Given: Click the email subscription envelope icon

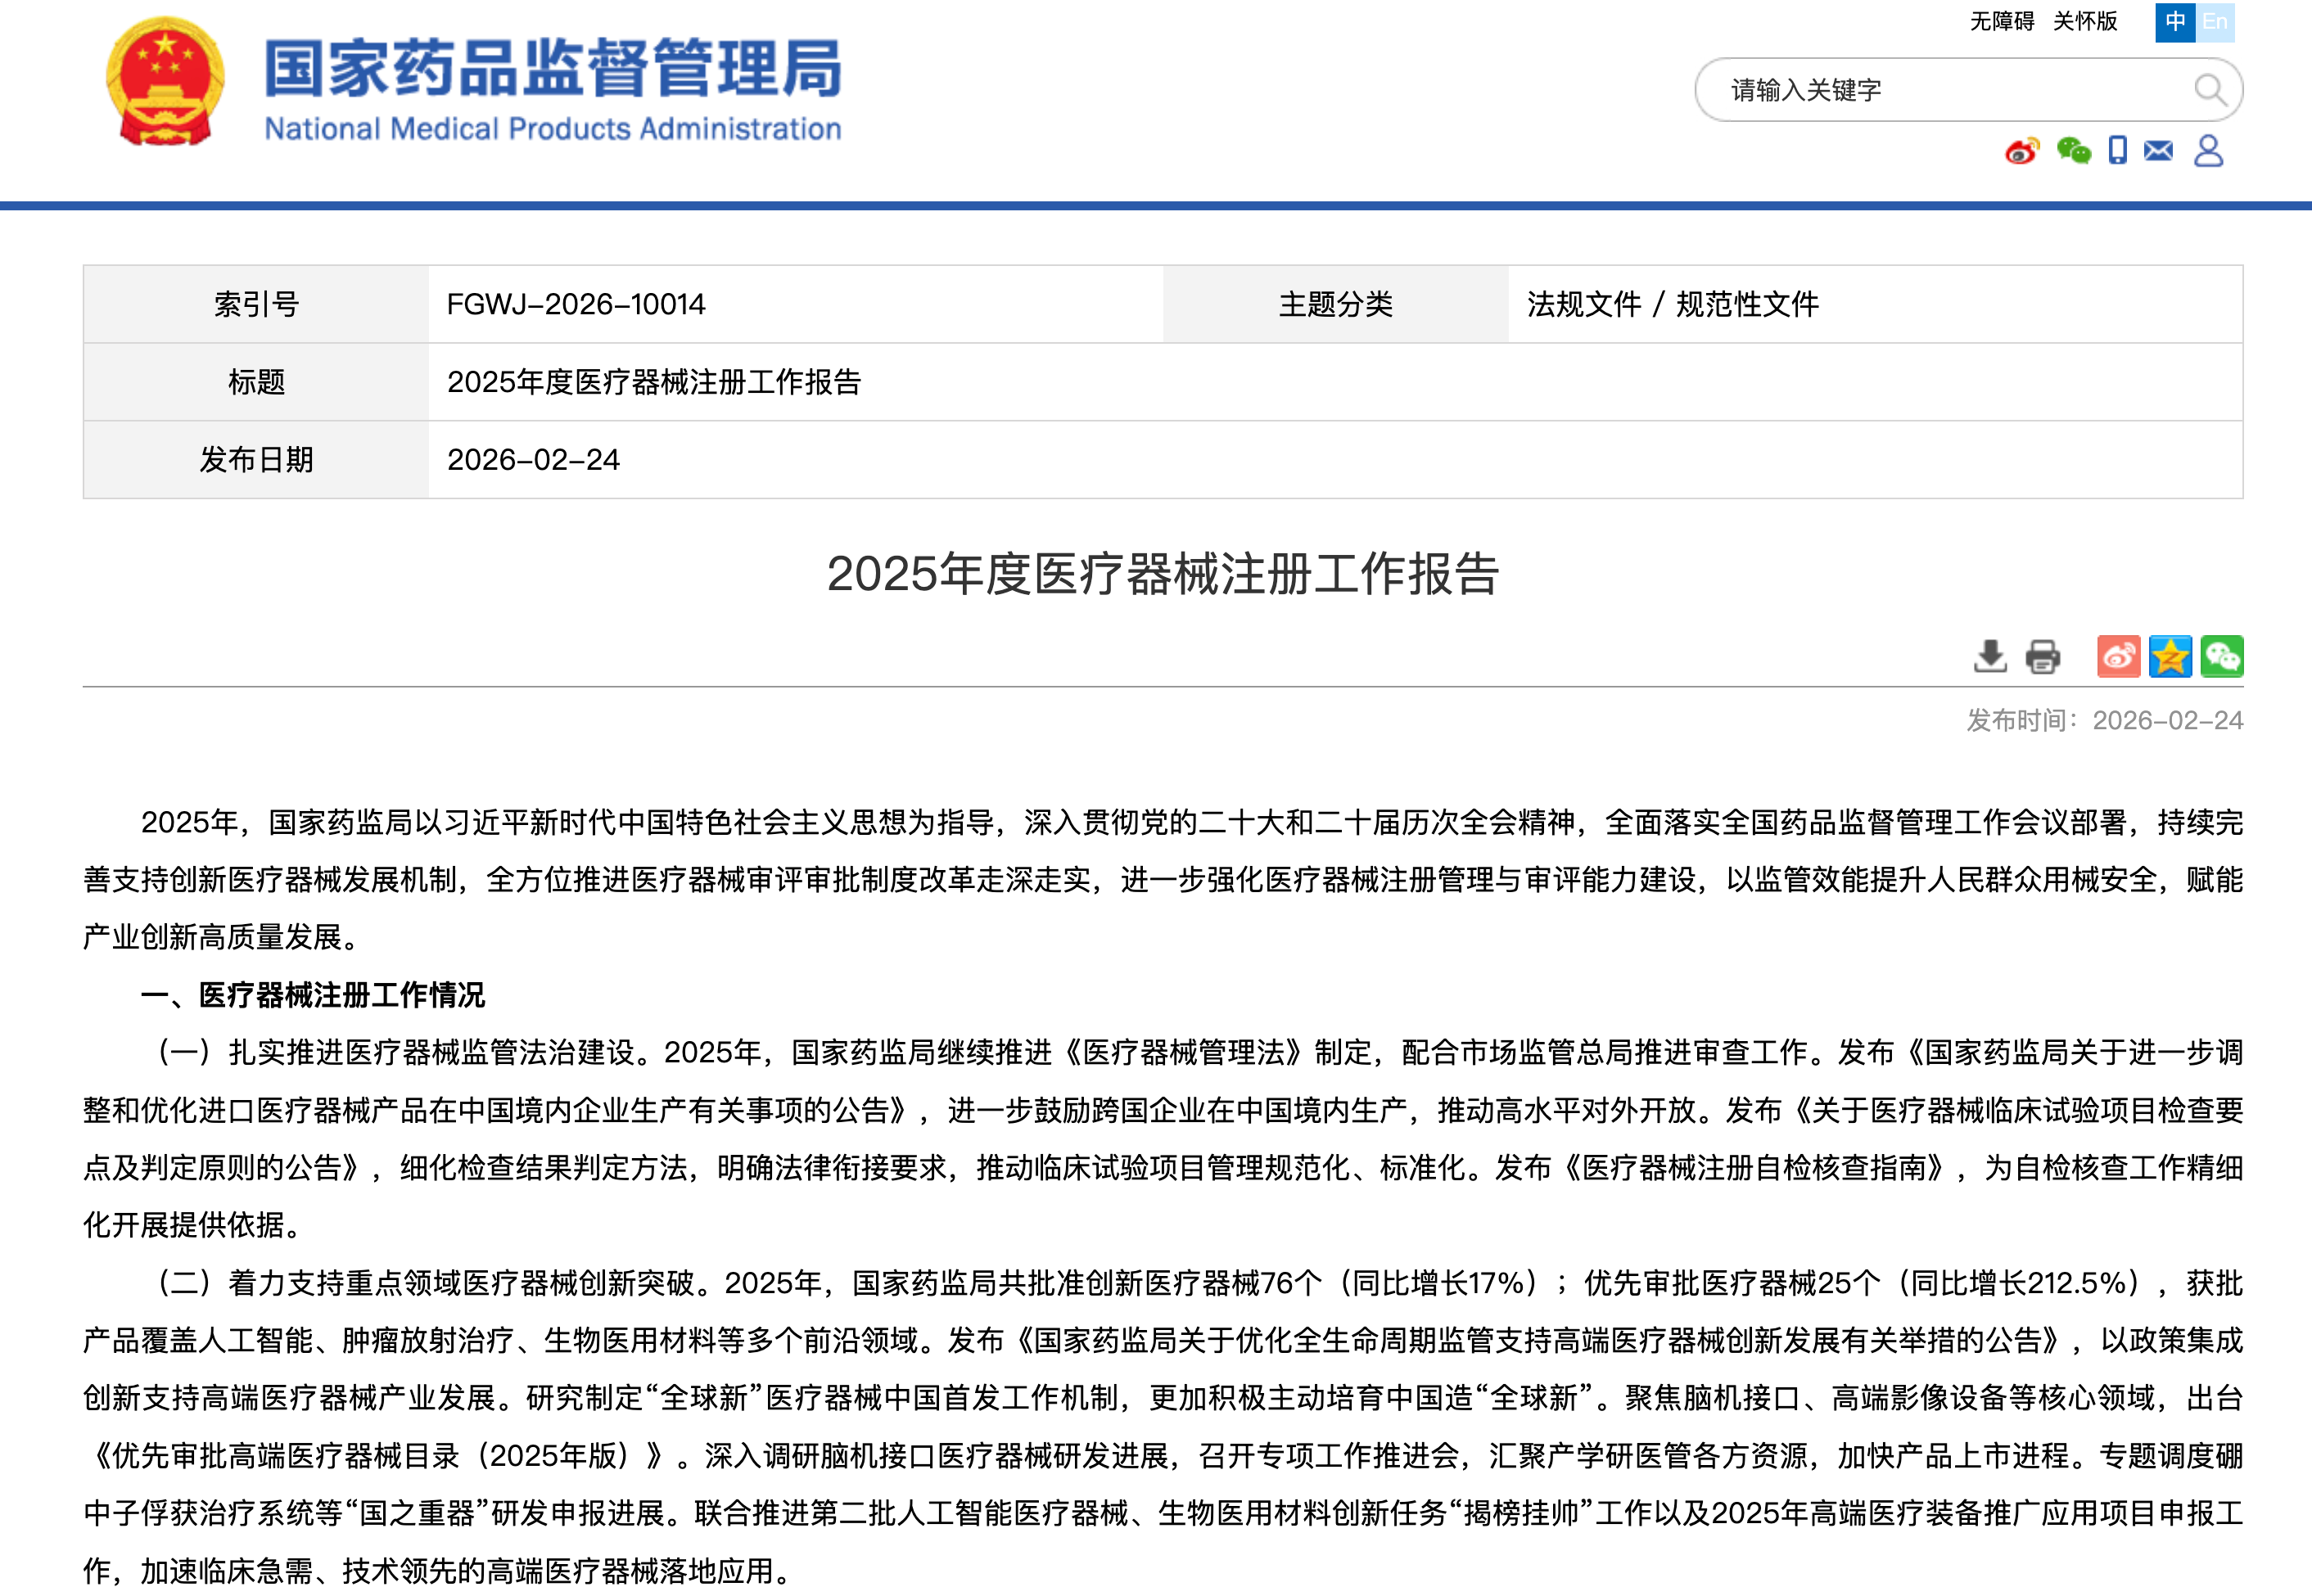Looking at the screenshot, I should pos(2159,151).
